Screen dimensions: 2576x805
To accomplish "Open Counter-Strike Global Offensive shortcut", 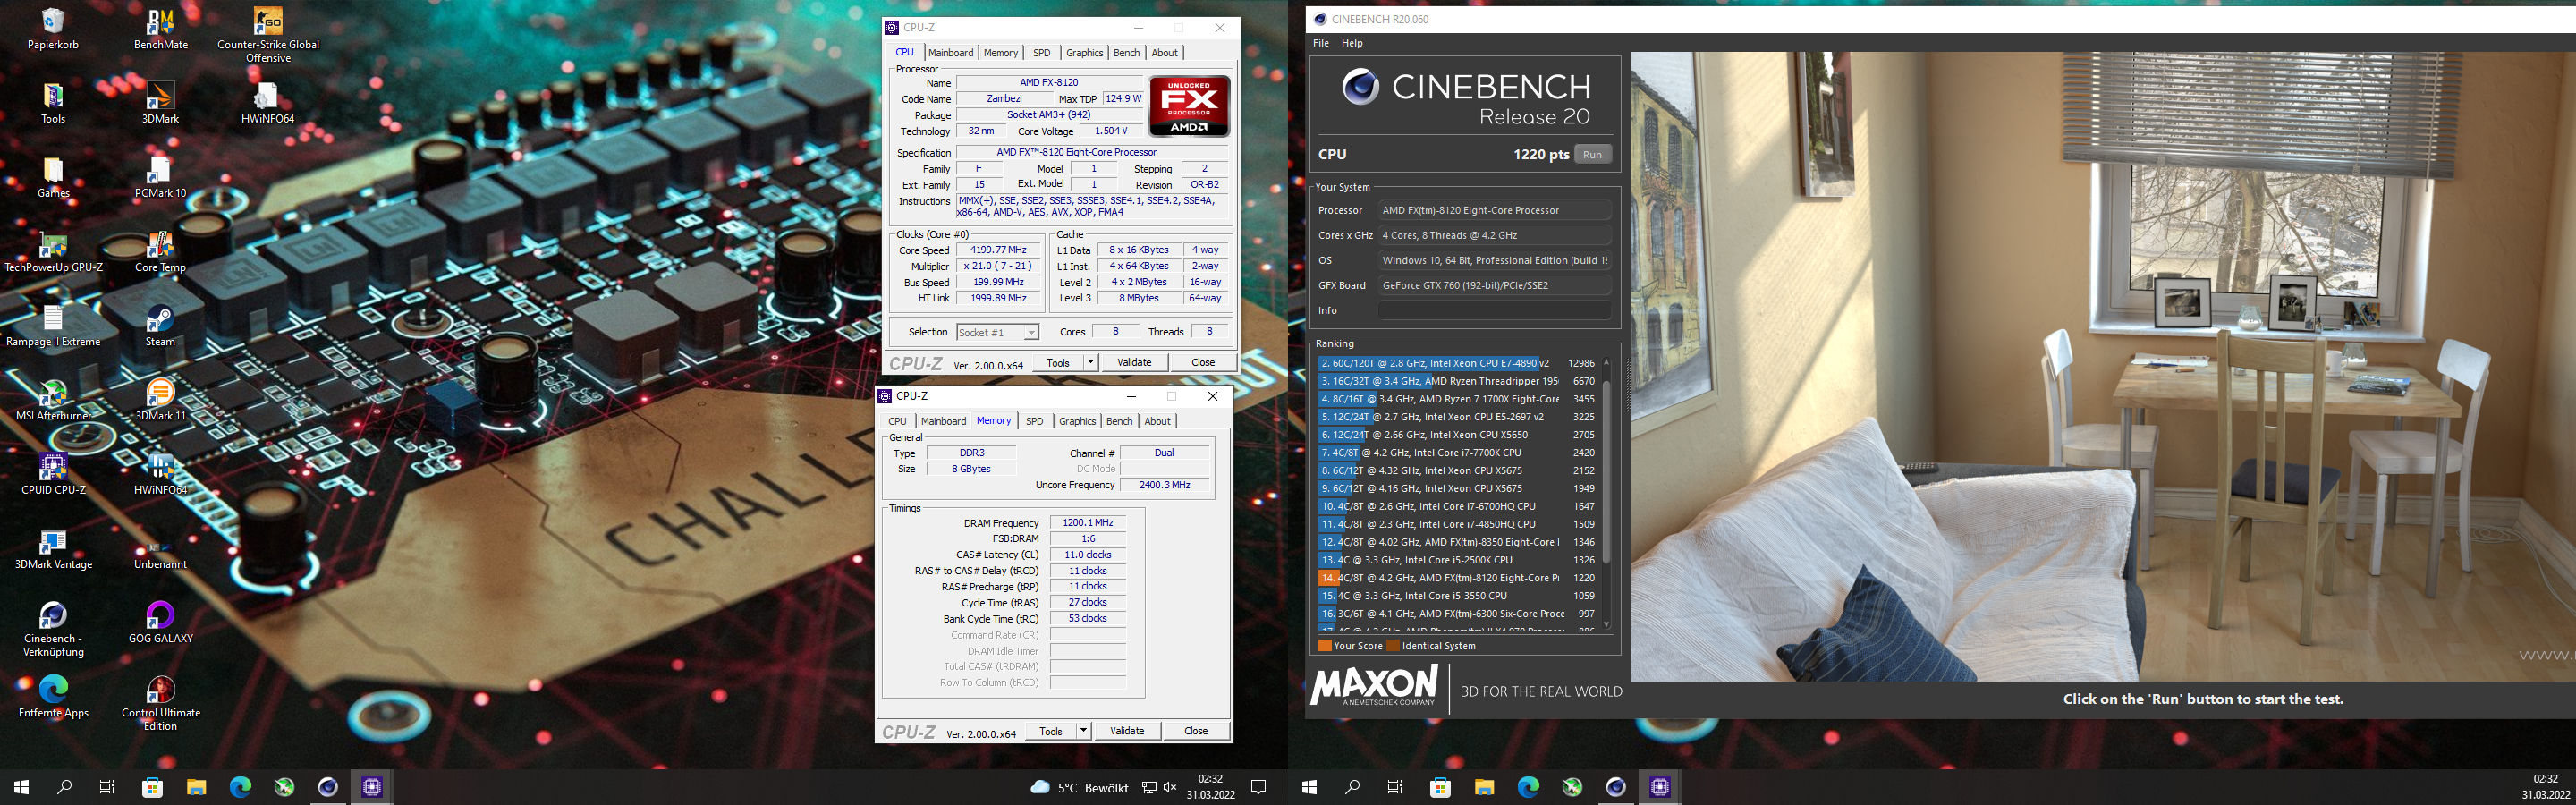I will (x=267, y=36).
